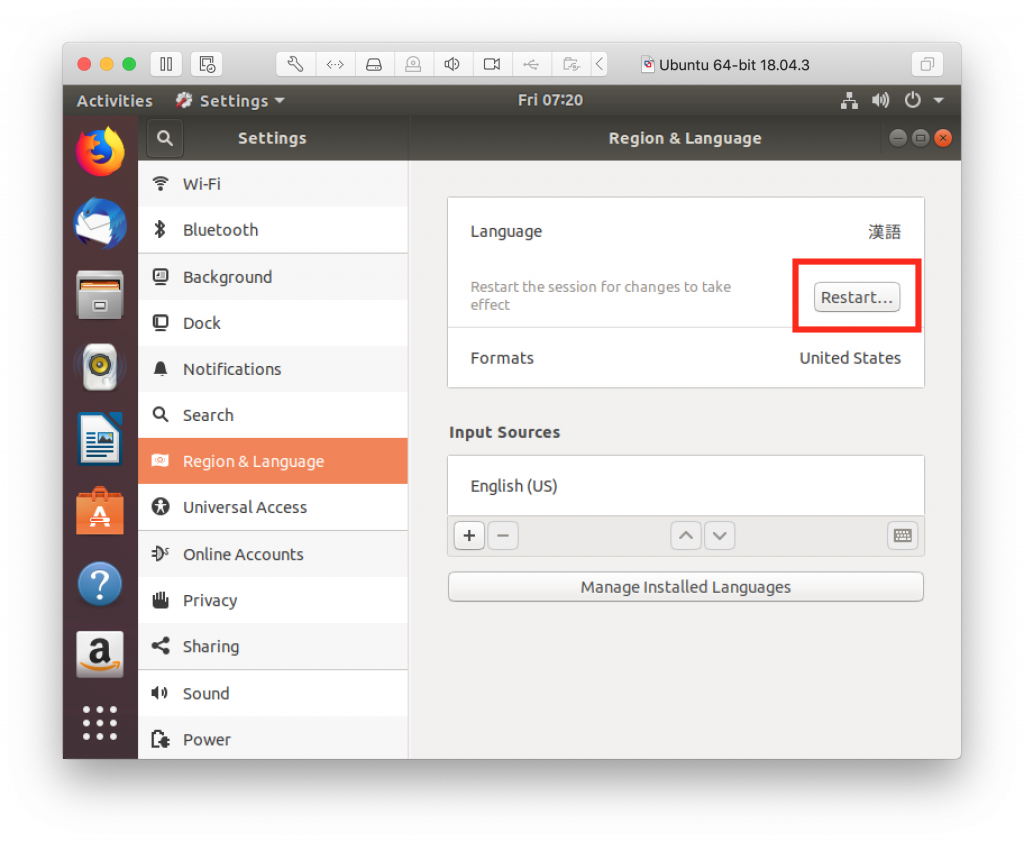This screenshot has height=842, width=1024.
Task: Select Wi-Fi in settings sidebar
Action: tap(273, 184)
